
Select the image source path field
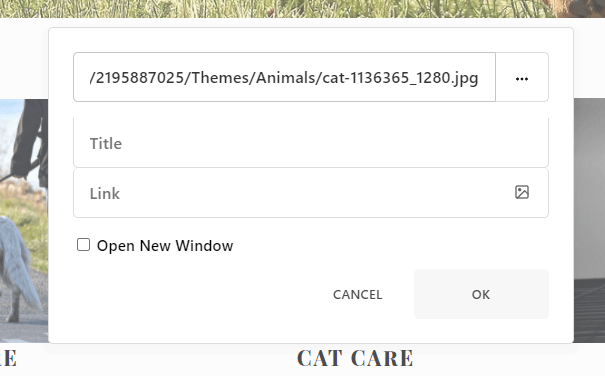pyautogui.click(x=284, y=77)
